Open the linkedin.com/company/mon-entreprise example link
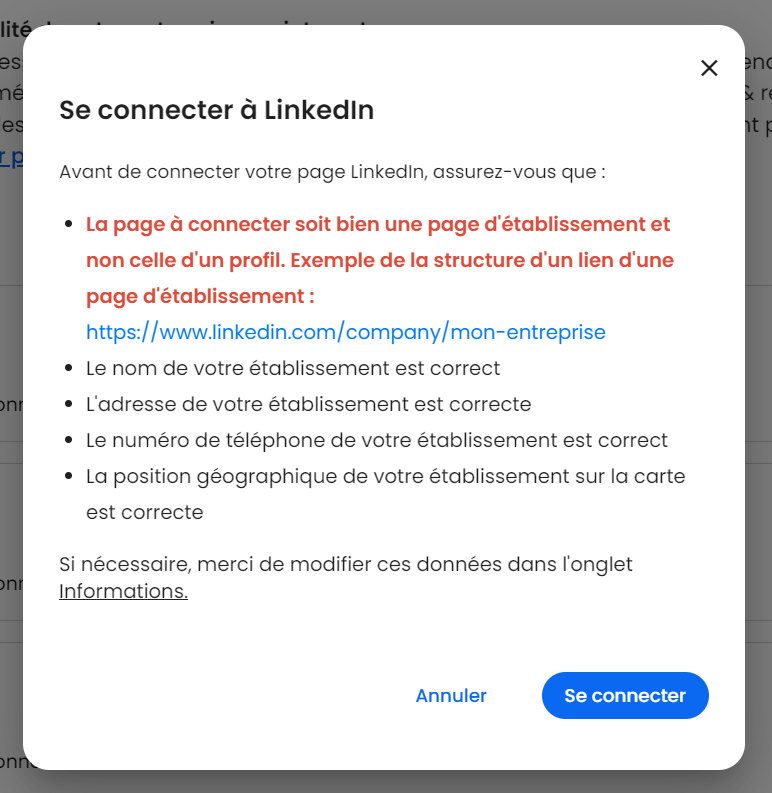This screenshot has height=793, width=772. (346, 332)
